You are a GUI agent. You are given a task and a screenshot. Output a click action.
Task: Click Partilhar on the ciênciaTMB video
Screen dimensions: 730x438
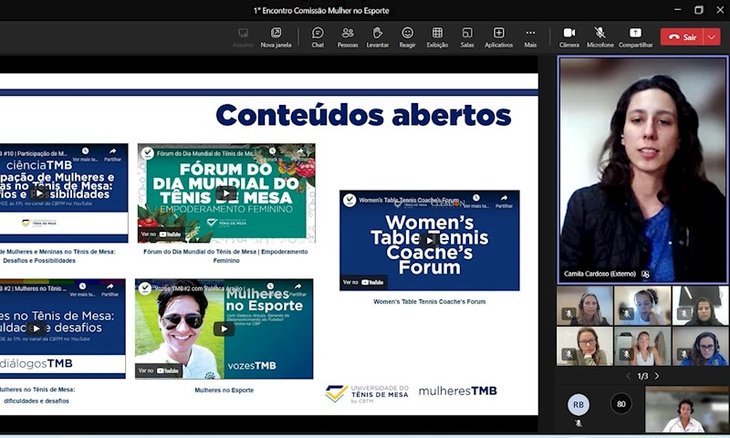pyautogui.click(x=113, y=155)
